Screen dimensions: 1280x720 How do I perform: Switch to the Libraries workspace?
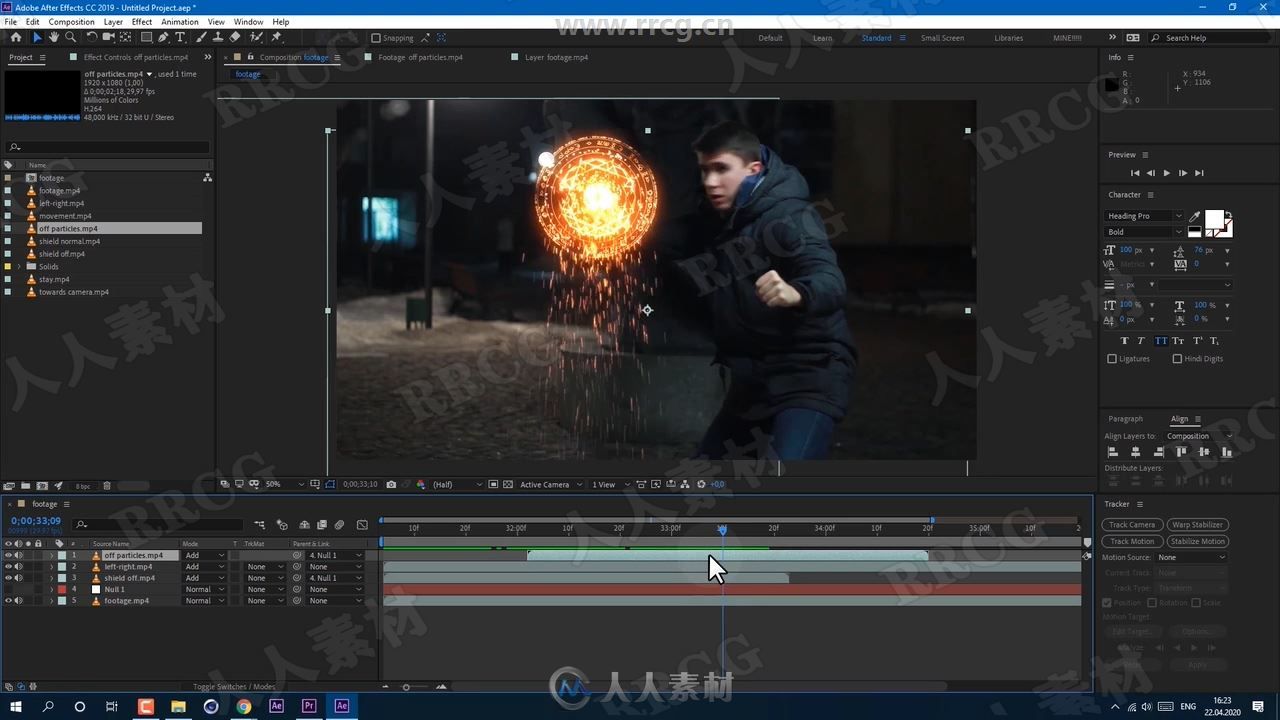point(1008,38)
